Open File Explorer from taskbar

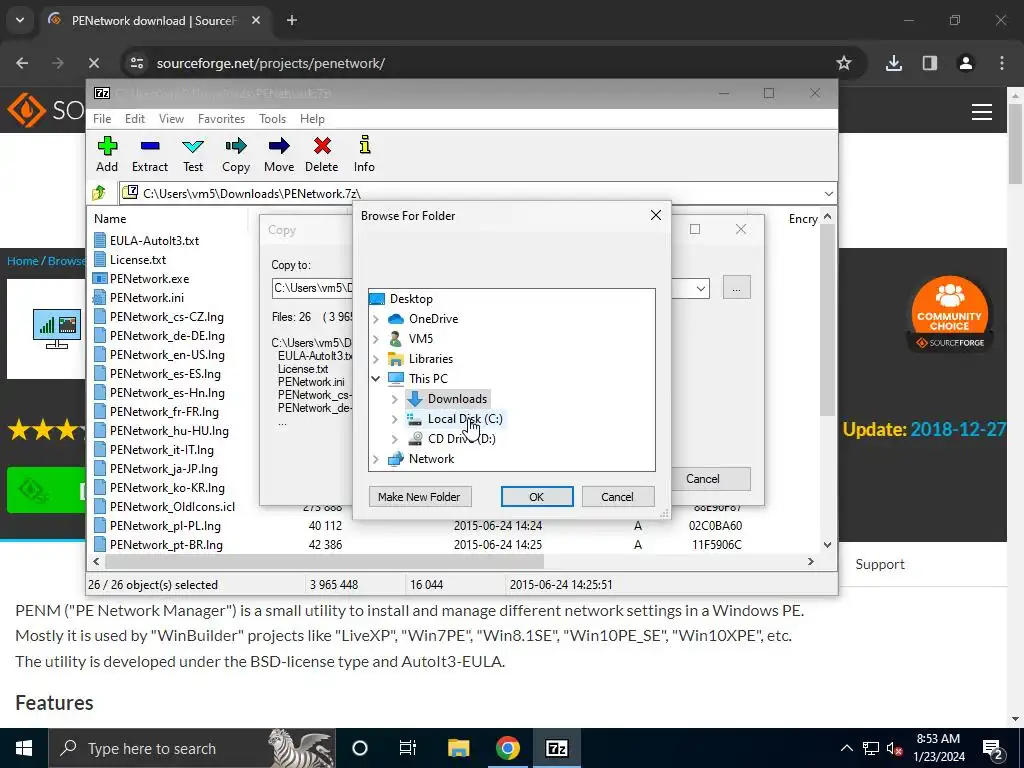(458, 748)
